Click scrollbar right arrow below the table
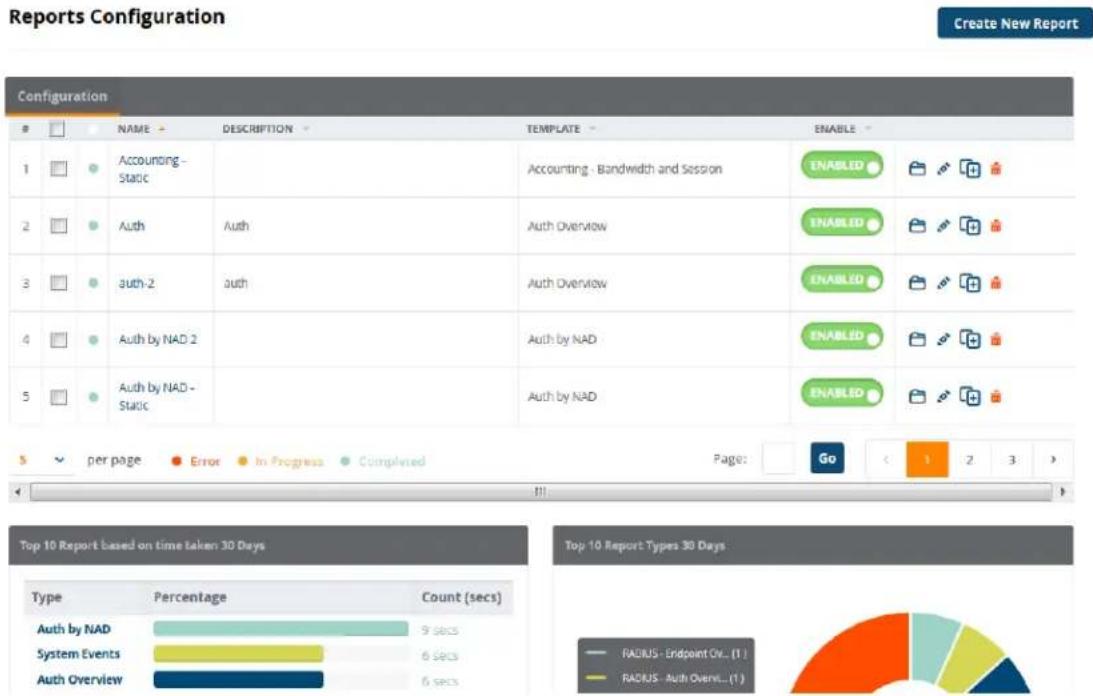Image resolution: width=1093 pixels, height=696 pixels. (1062, 492)
